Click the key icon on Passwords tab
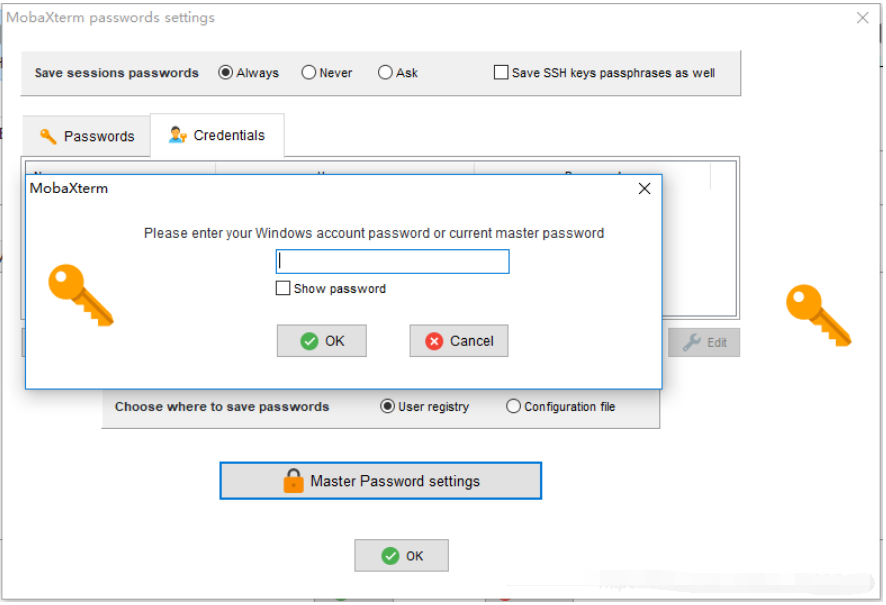Image resolution: width=886 pixels, height=605 pixels. [x=48, y=136]
